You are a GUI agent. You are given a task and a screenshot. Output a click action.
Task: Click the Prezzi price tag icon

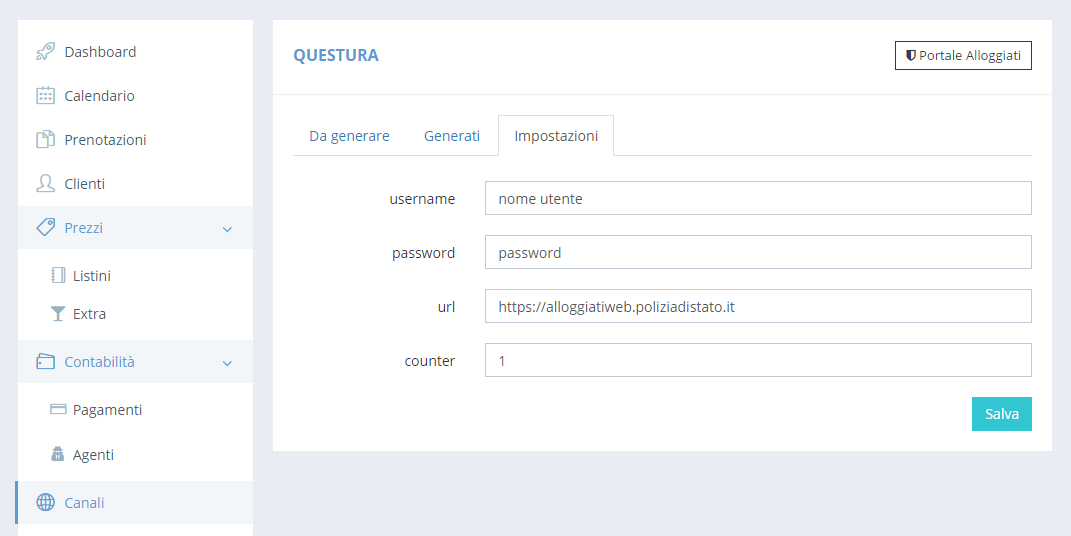click(x=45, y=227)
